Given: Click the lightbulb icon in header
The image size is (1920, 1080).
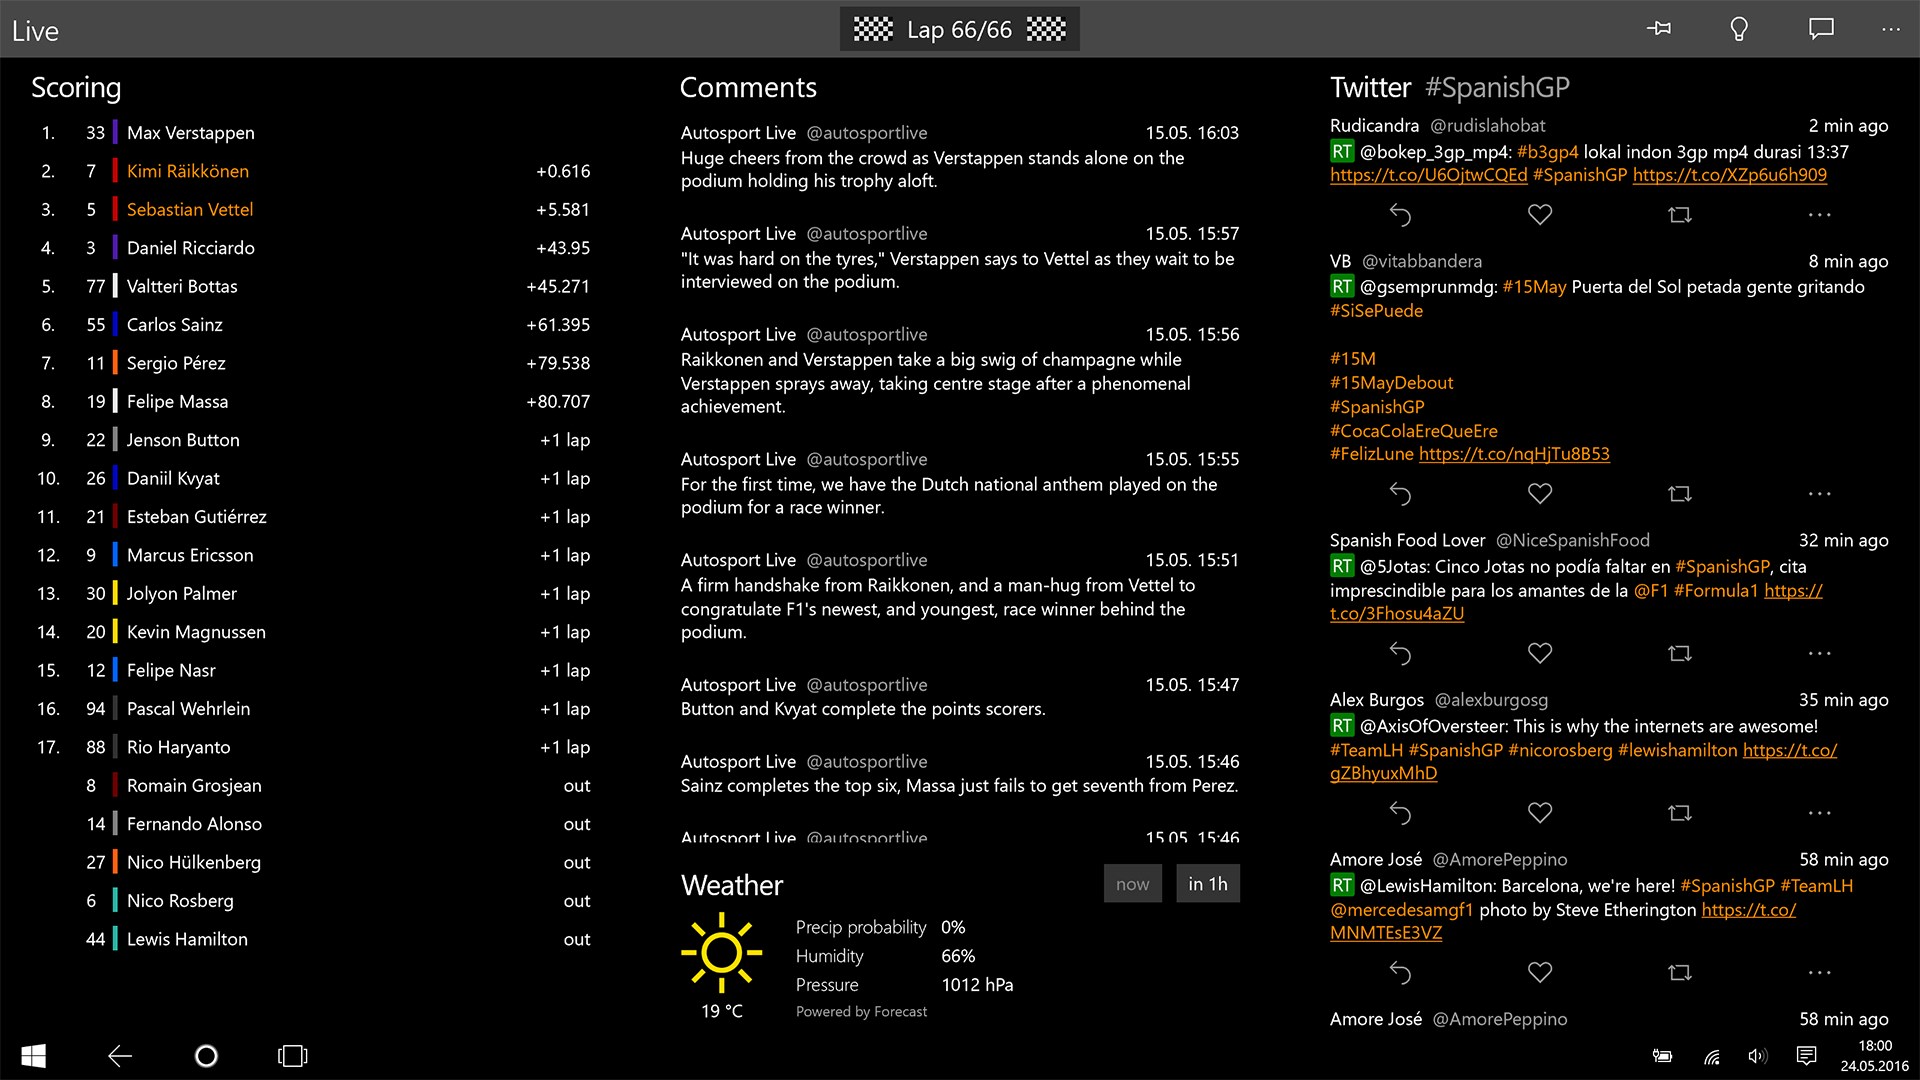Looking at the screenshot, I should tap(1739, 29).
